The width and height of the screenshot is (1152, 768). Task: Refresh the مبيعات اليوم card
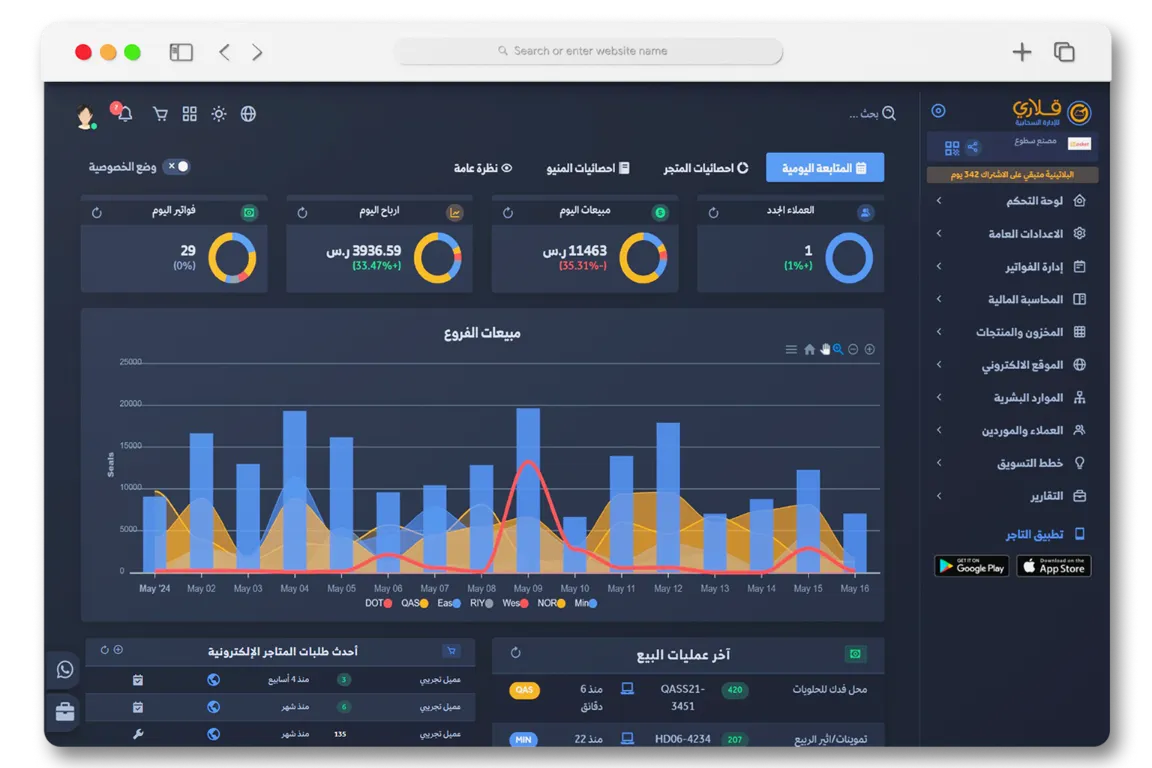click(508, 213)
